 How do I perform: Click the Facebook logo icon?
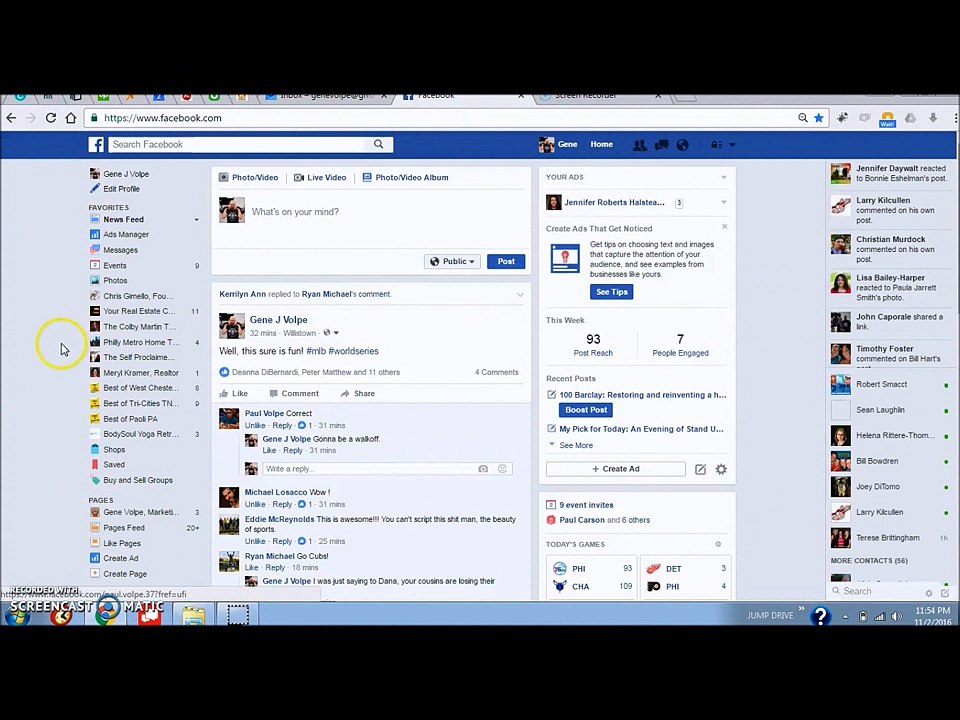pyautogui.click(x=96, y=144)
